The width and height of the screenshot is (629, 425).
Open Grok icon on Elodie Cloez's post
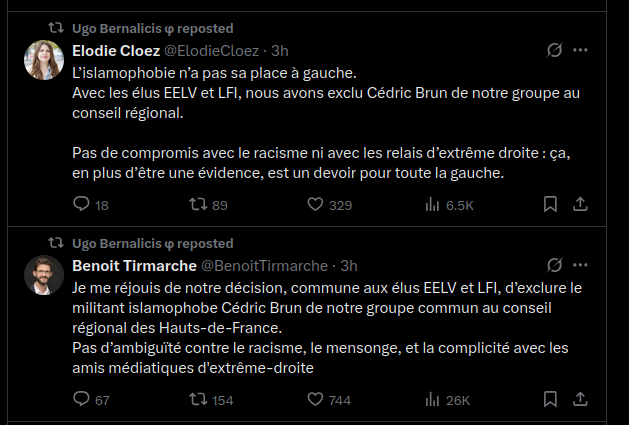click(x=555, y=50)
